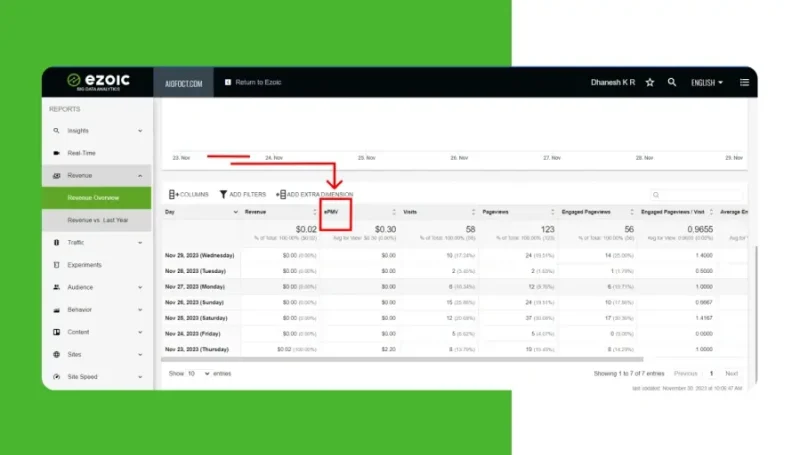800x455 pixels.
Task: Click the Audience people icon
Action: click(x=56, y=287)
